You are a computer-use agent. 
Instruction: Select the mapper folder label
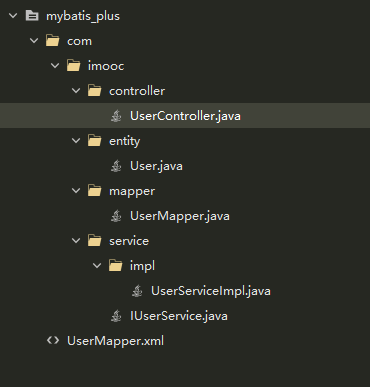(132, 192)
